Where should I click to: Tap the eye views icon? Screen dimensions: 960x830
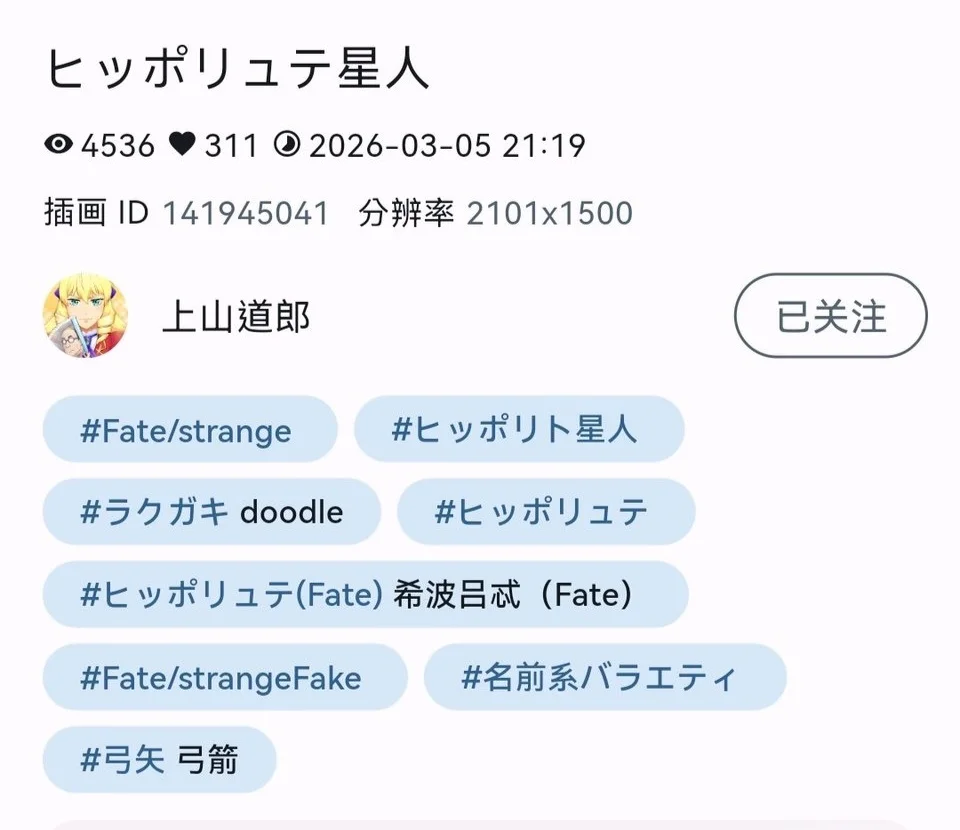[x=60, y=146]
